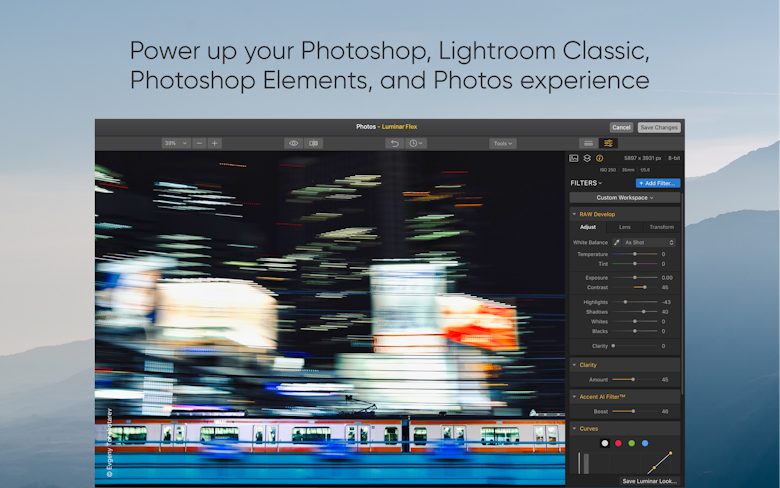Click the curve graph upper point
This screenshot has height=488, width=780.
point(671,453)
